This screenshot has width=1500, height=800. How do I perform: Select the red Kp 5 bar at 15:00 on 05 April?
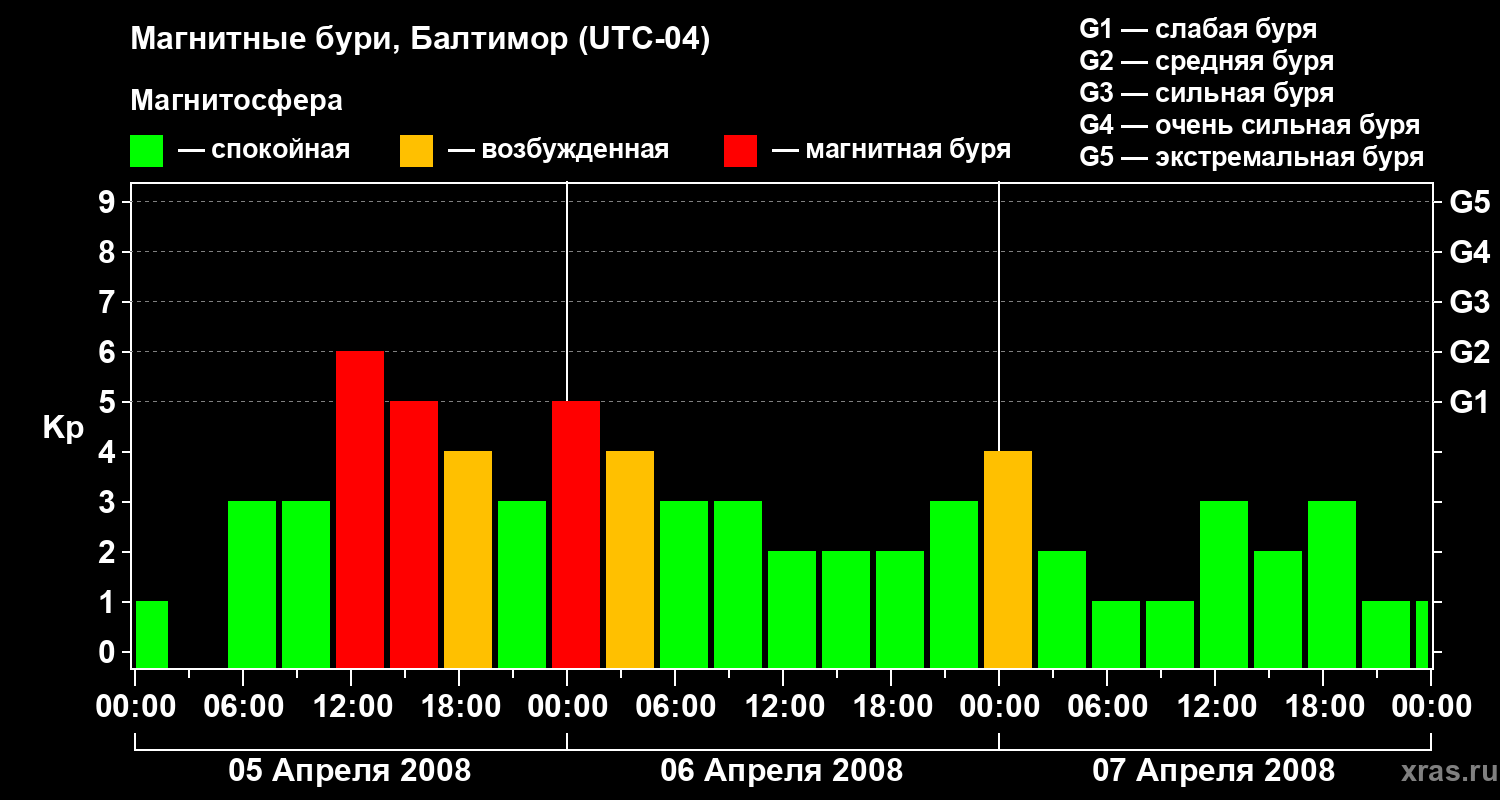point(414,535)
